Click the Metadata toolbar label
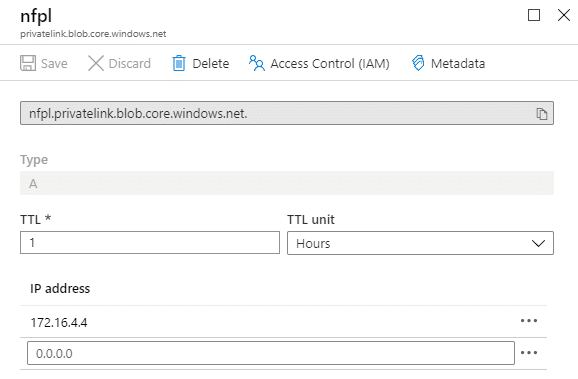The width and height of the screenshot is (578, 379). [458, 63]
